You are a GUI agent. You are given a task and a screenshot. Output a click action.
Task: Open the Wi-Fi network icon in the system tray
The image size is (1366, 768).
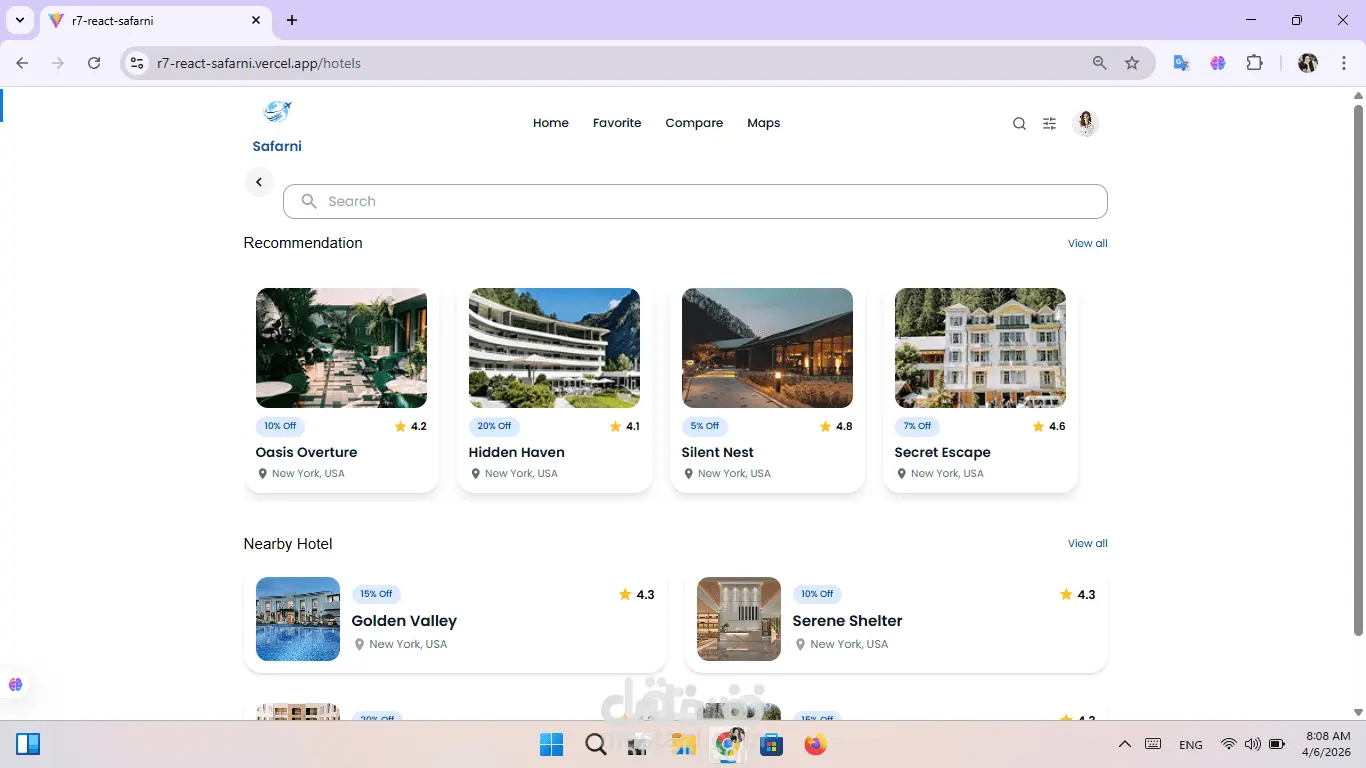coord(1228,745)
